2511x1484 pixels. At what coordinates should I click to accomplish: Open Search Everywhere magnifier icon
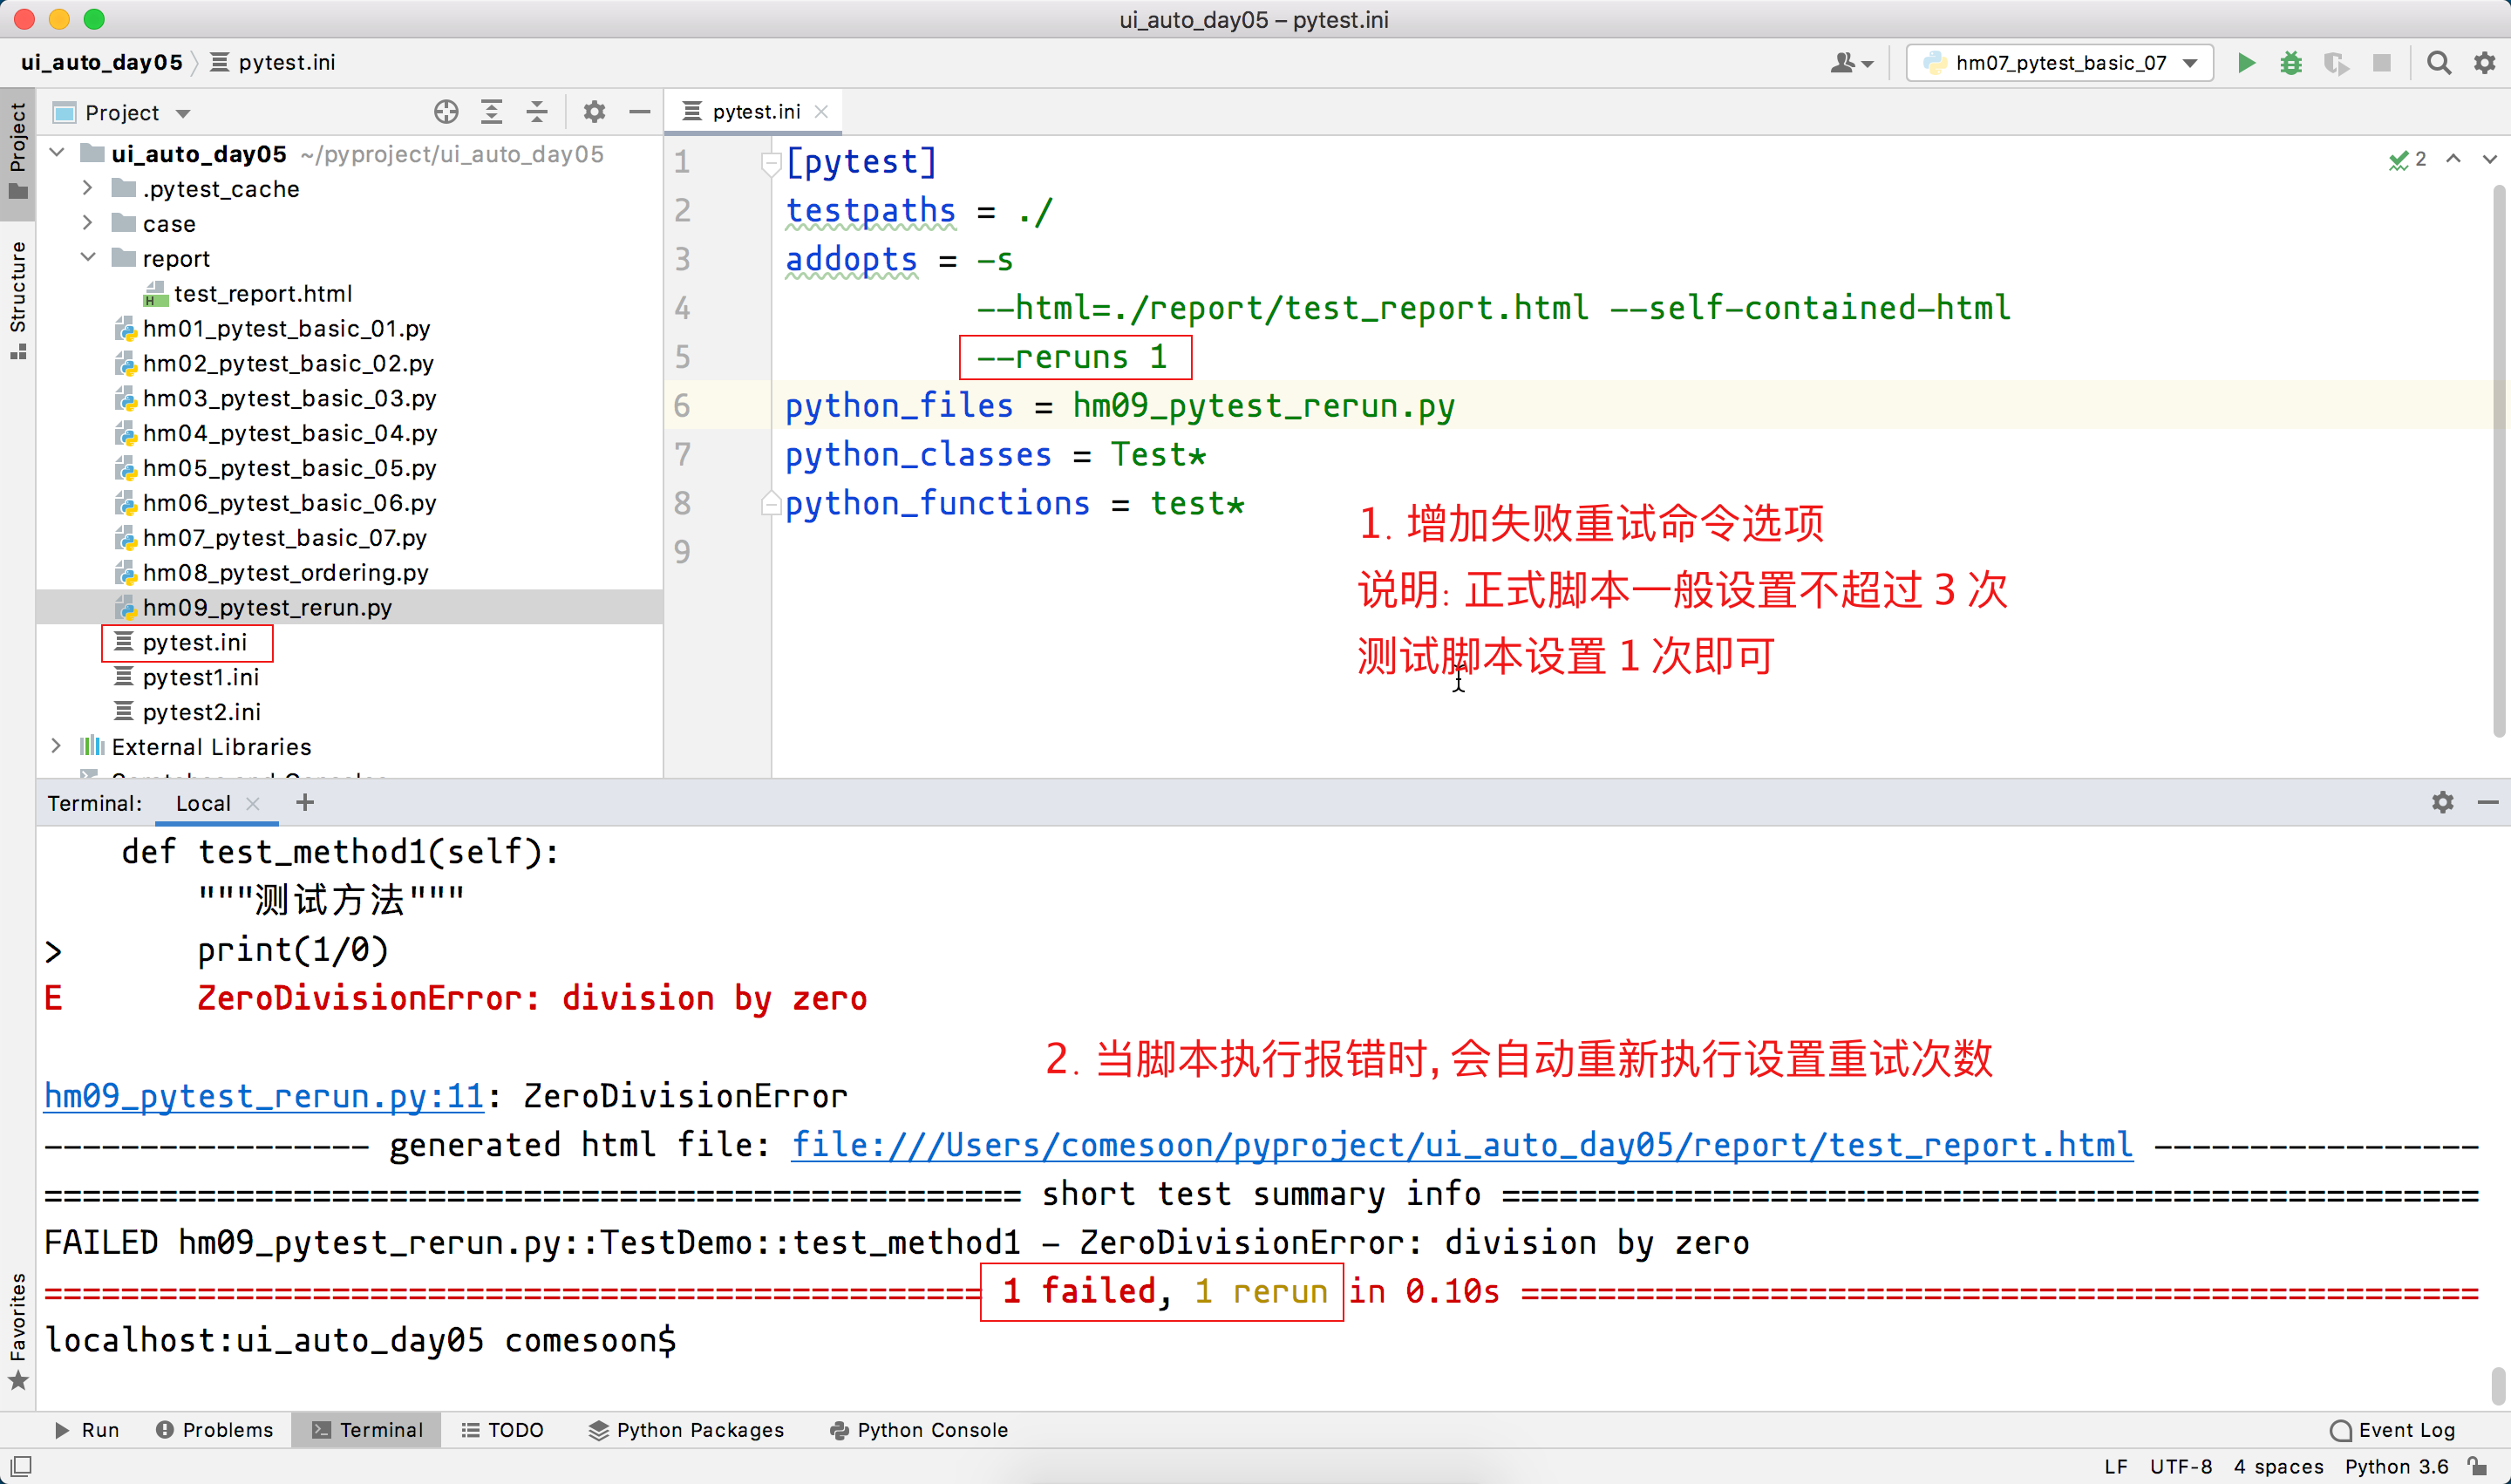pyautogui.click(x=2439, y=63)
